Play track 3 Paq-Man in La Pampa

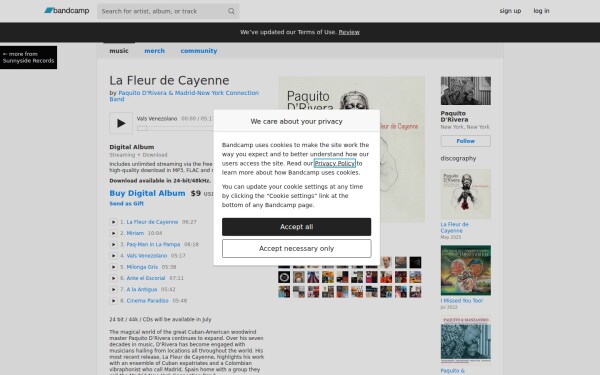coord(113,244)
